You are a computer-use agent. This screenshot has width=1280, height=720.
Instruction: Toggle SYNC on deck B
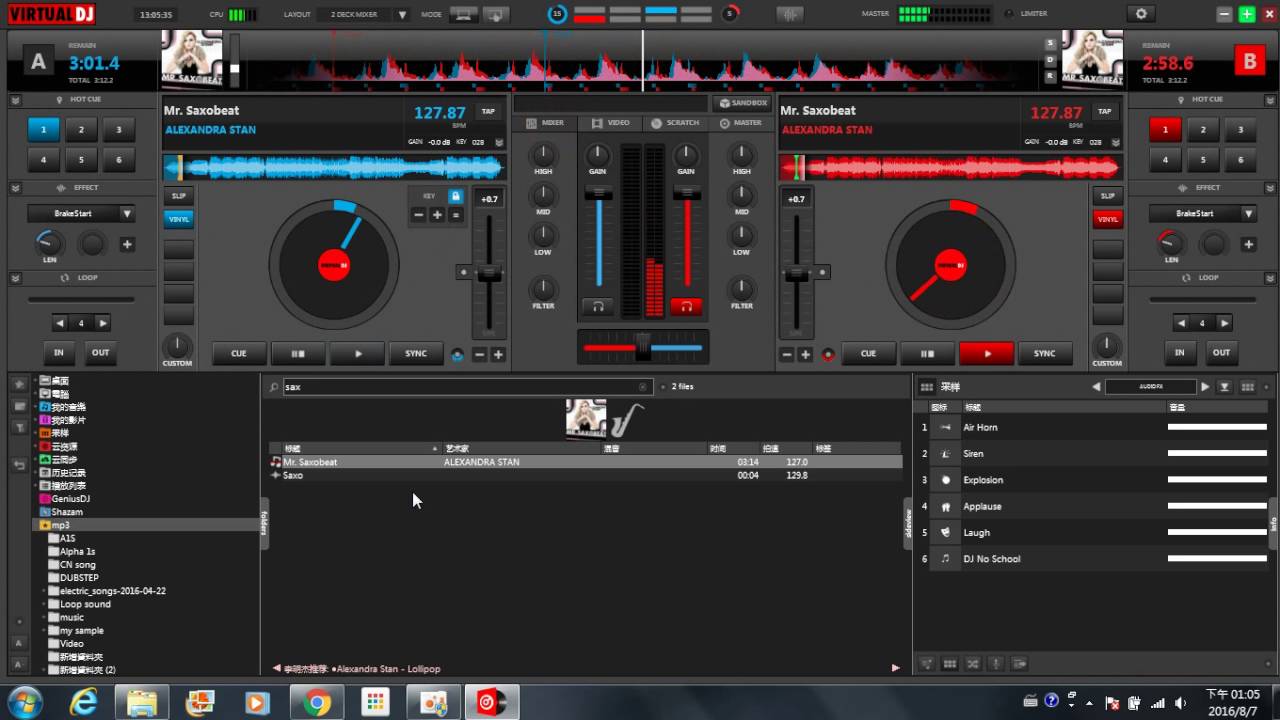[1044, 353]
